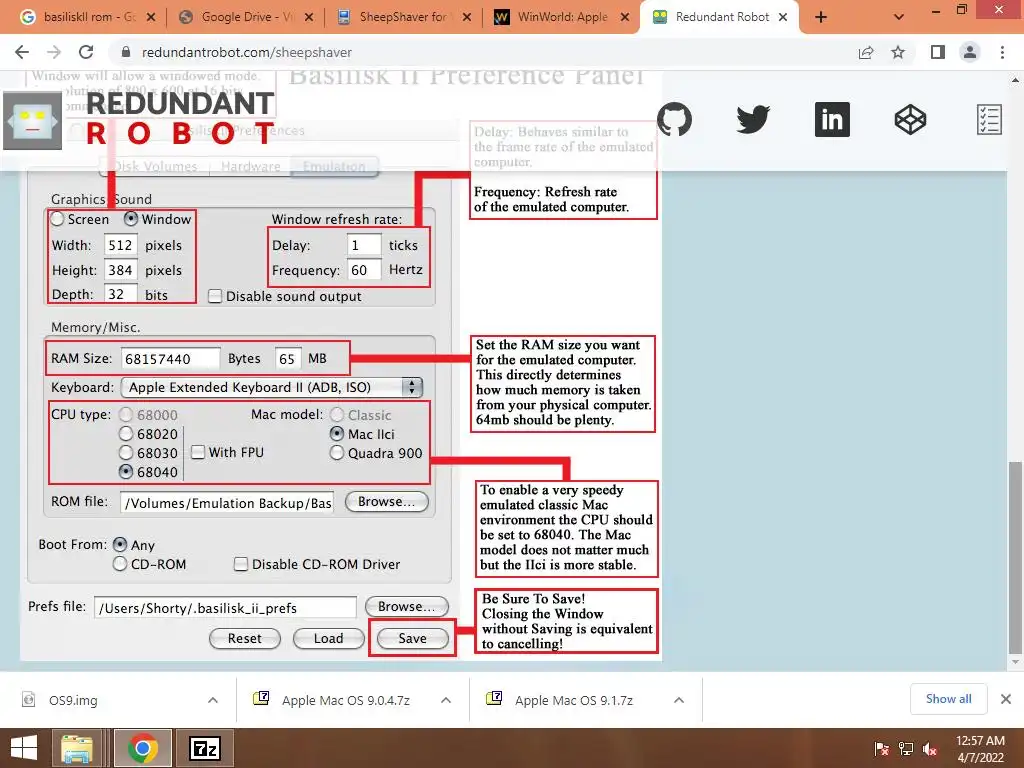1024x768 pixels.
Task: Click the Width field showing 512
Action: tap(121, 245)
